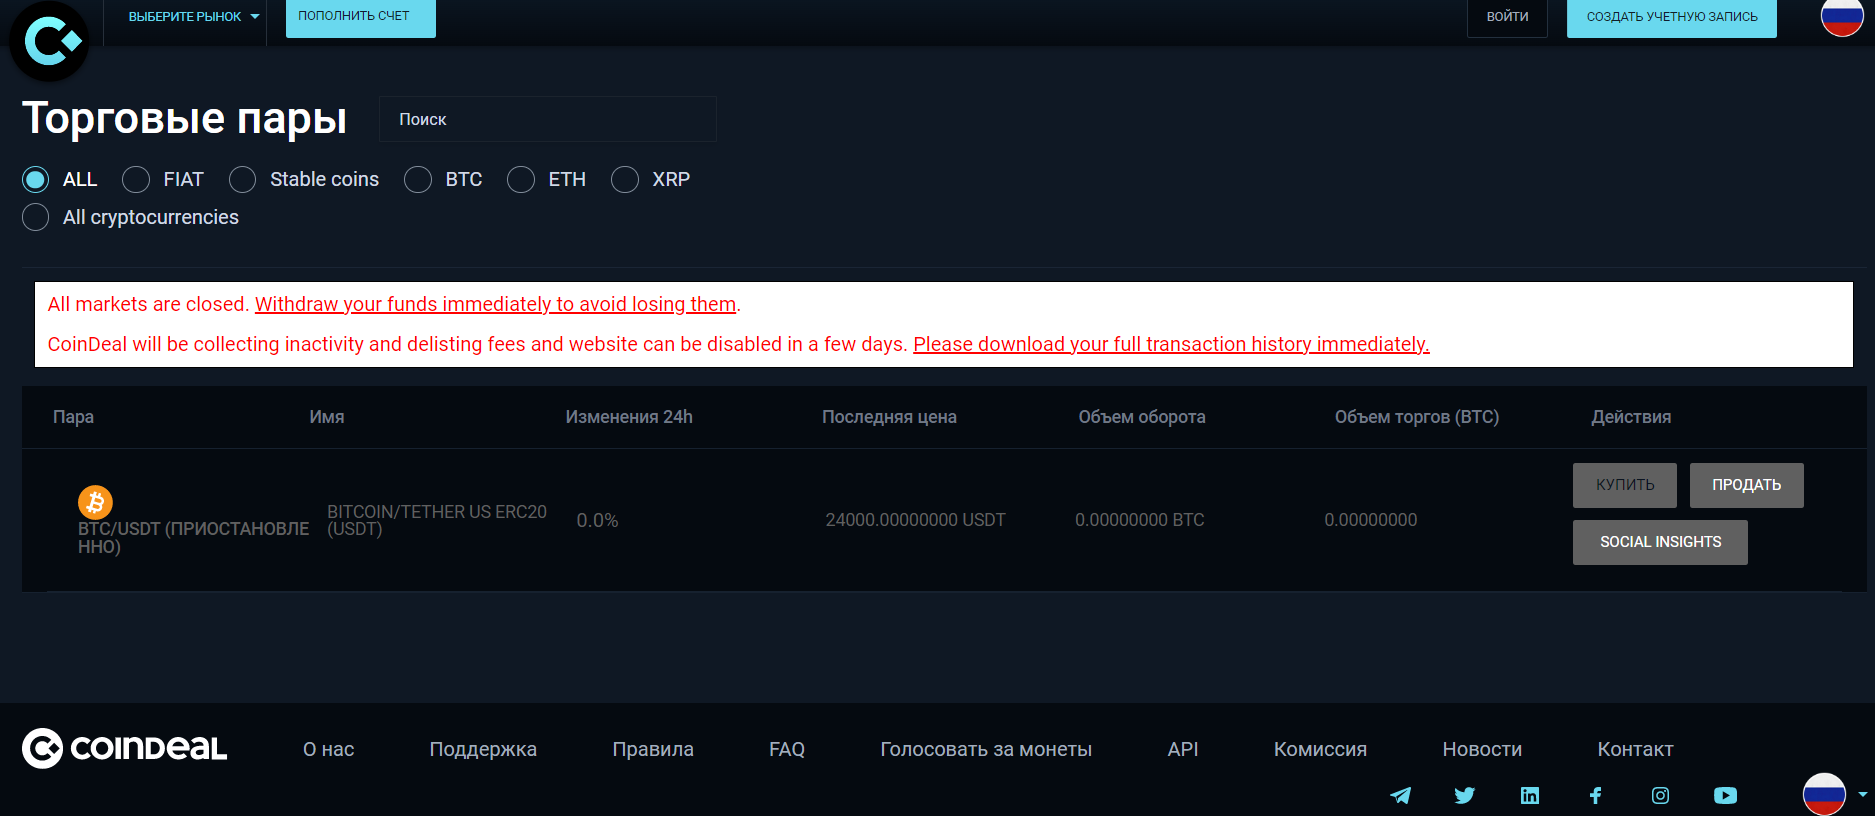Open the YouTube social icon

click(x=1725, y=796)
